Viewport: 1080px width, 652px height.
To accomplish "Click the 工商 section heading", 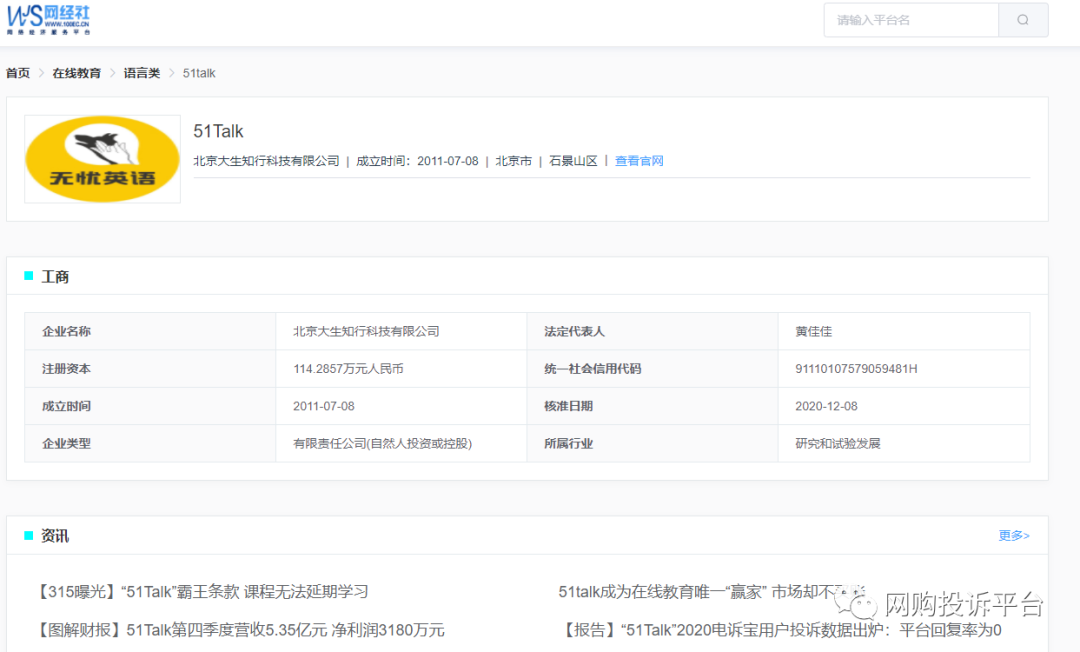I will tap(55, 277).
